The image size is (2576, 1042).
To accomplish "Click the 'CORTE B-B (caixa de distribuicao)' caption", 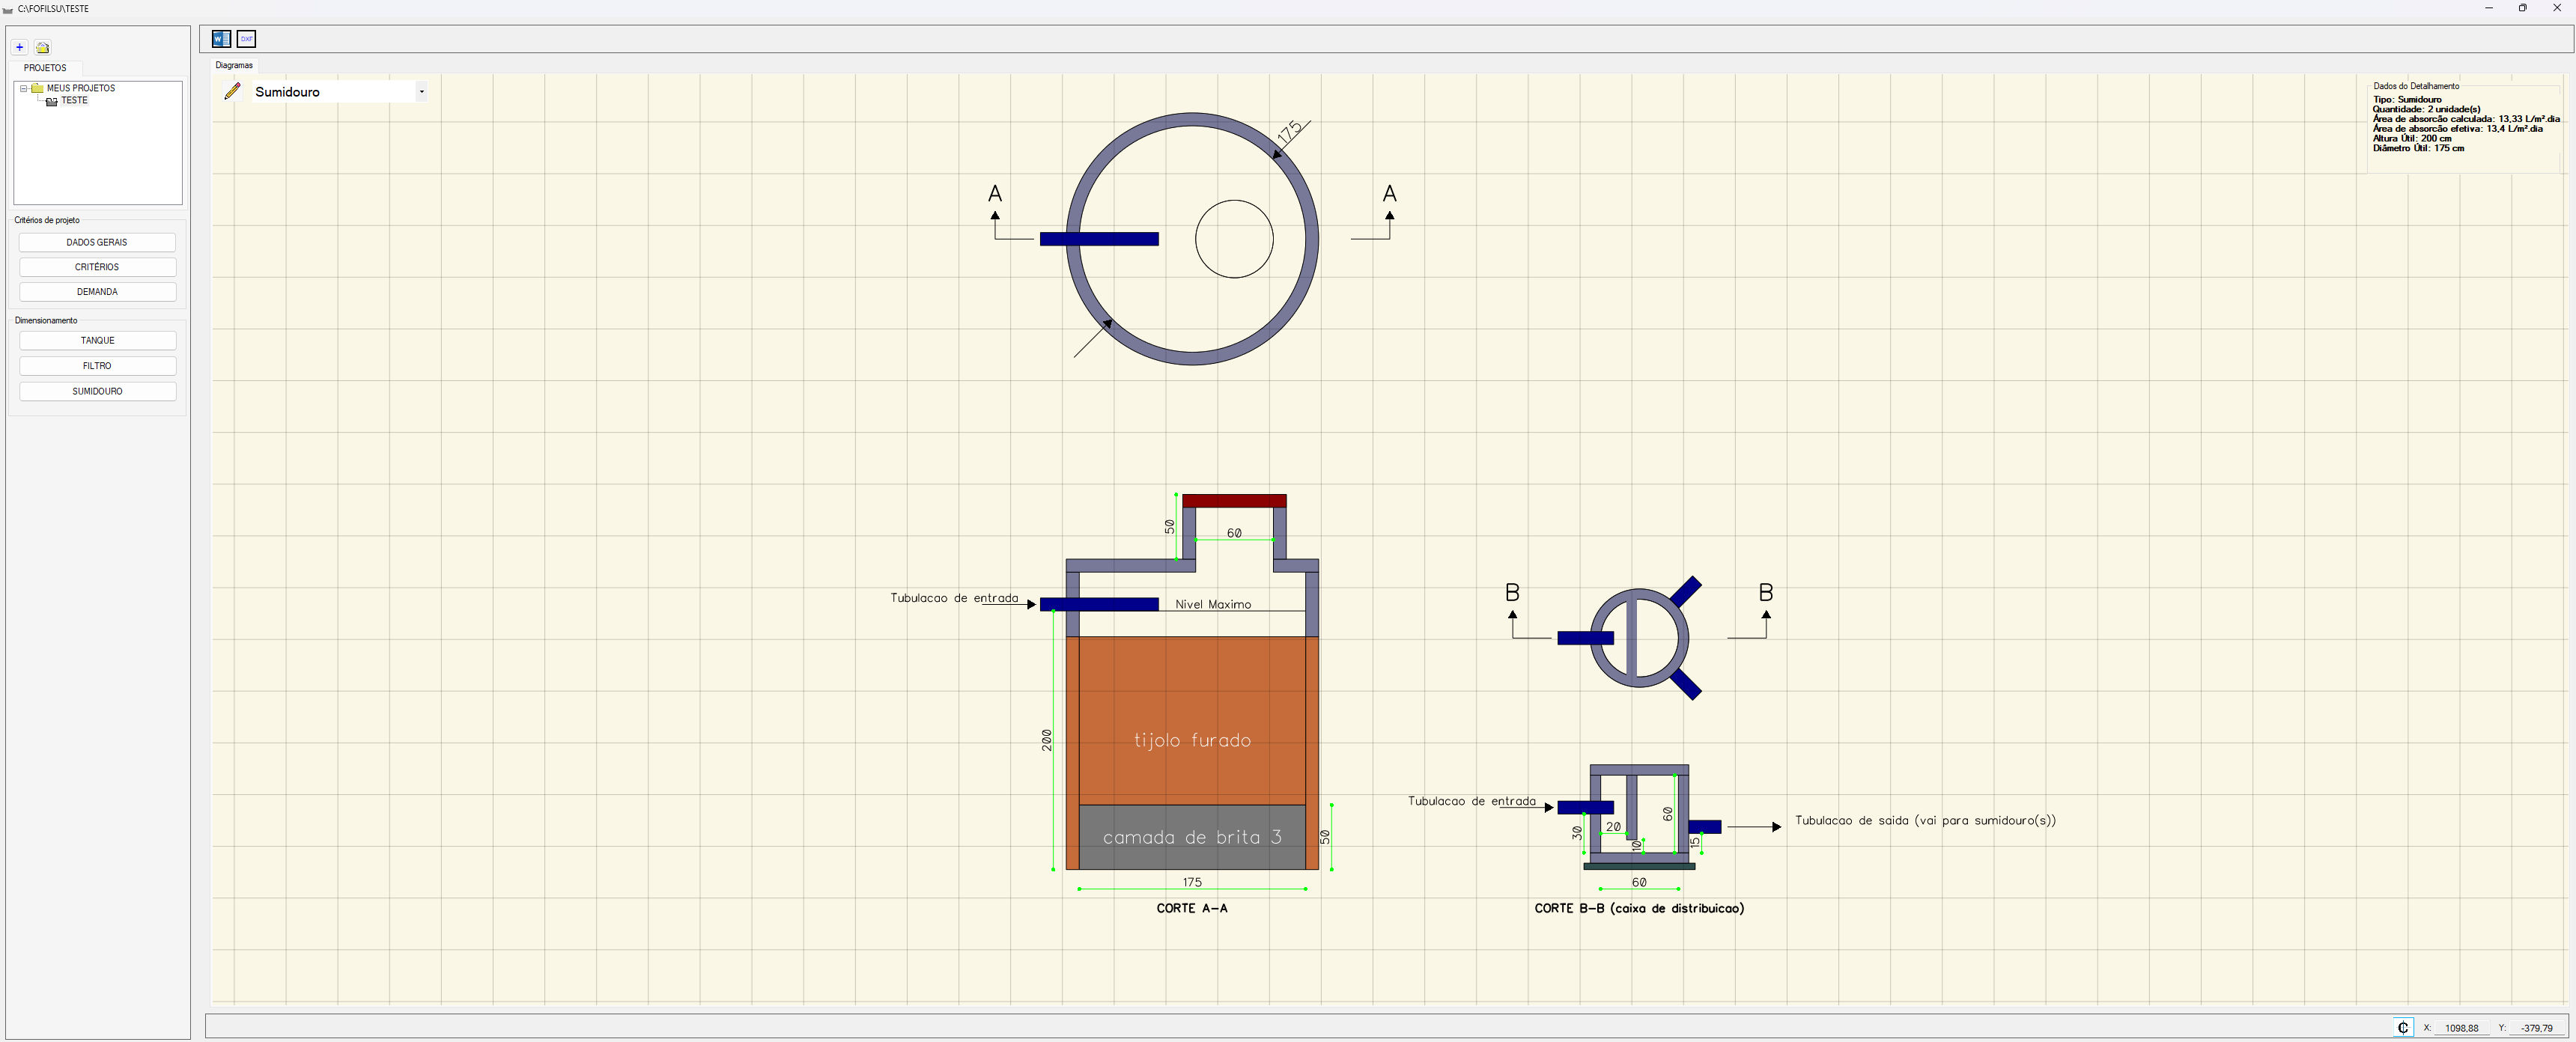I will coord(1639,908).
